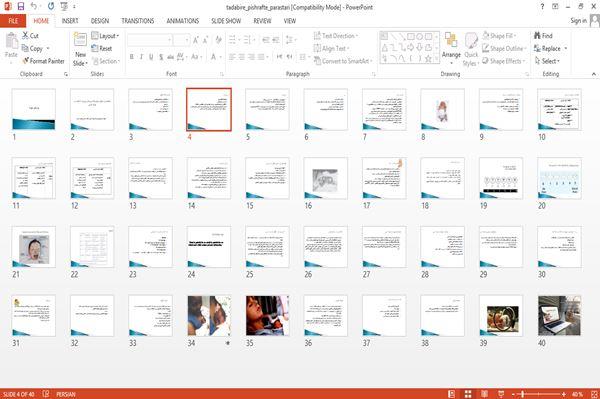Click the Reading View icon in status bar
This screenshot has height=399, width=600.
484,394
